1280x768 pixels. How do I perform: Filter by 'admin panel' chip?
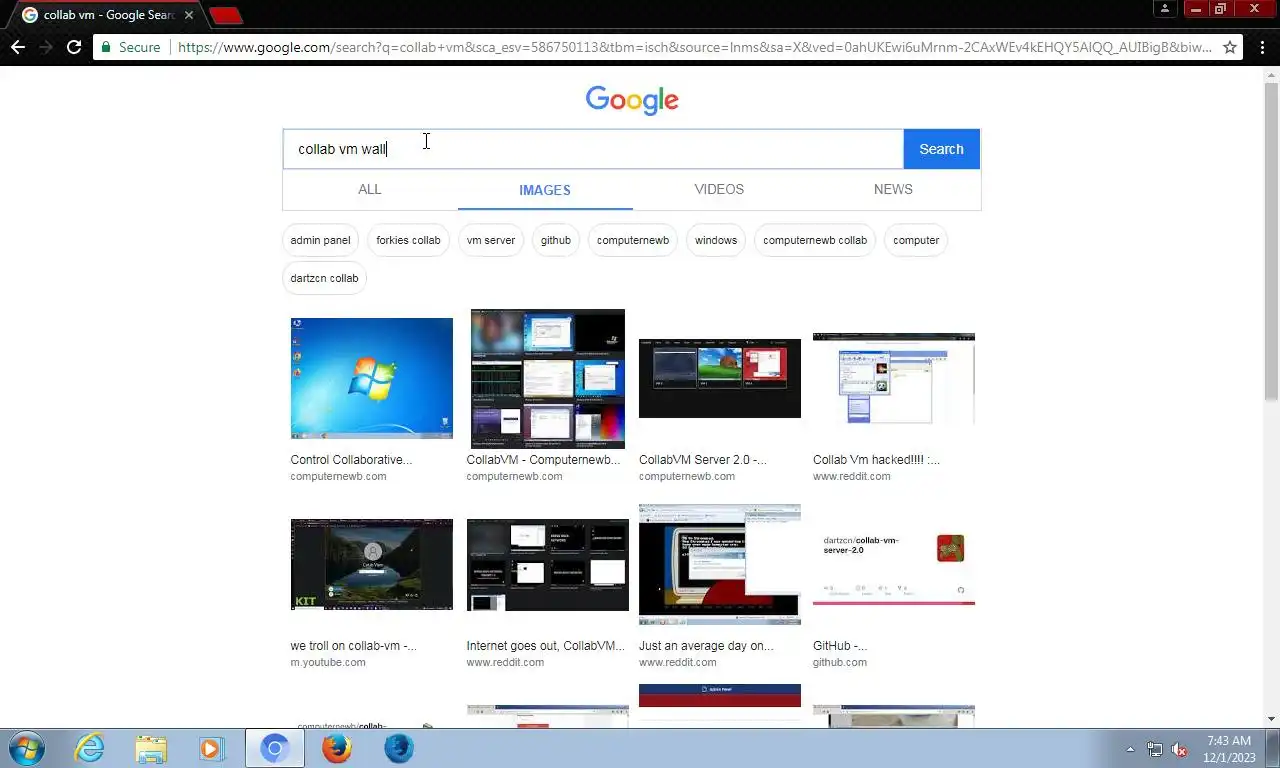point(320,240)
